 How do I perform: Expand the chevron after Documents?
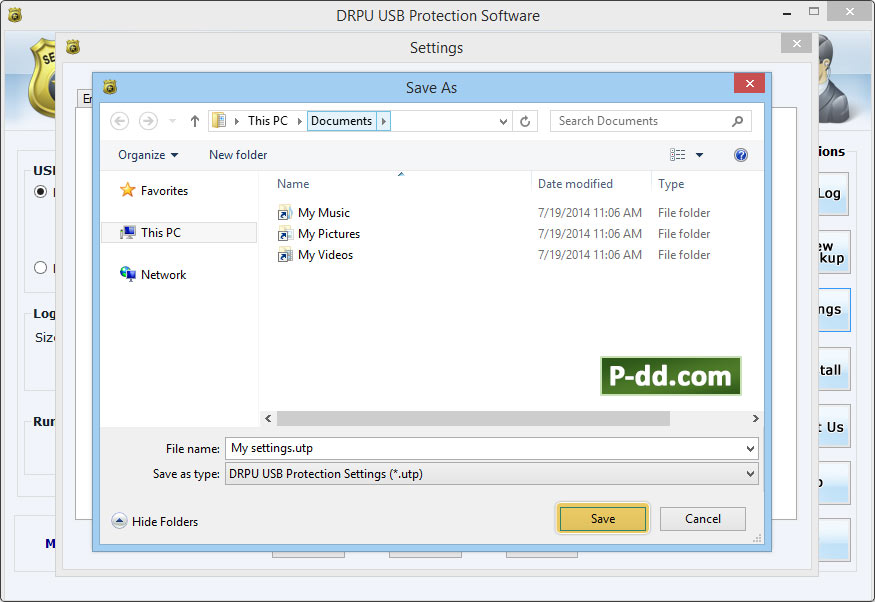click(383, 121)
